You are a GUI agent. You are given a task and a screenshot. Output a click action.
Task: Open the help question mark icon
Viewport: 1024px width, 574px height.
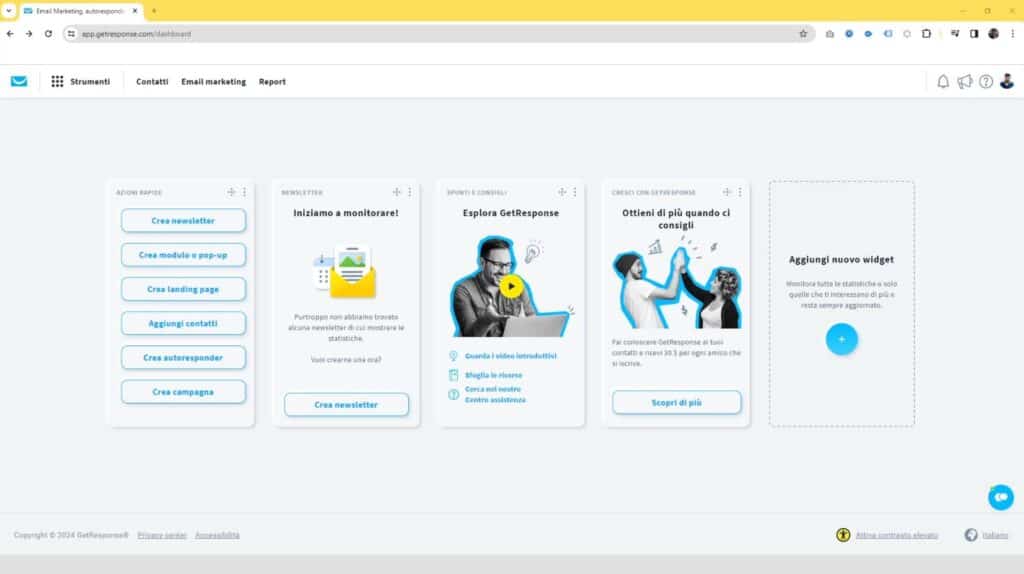click(x=986, y=82)
